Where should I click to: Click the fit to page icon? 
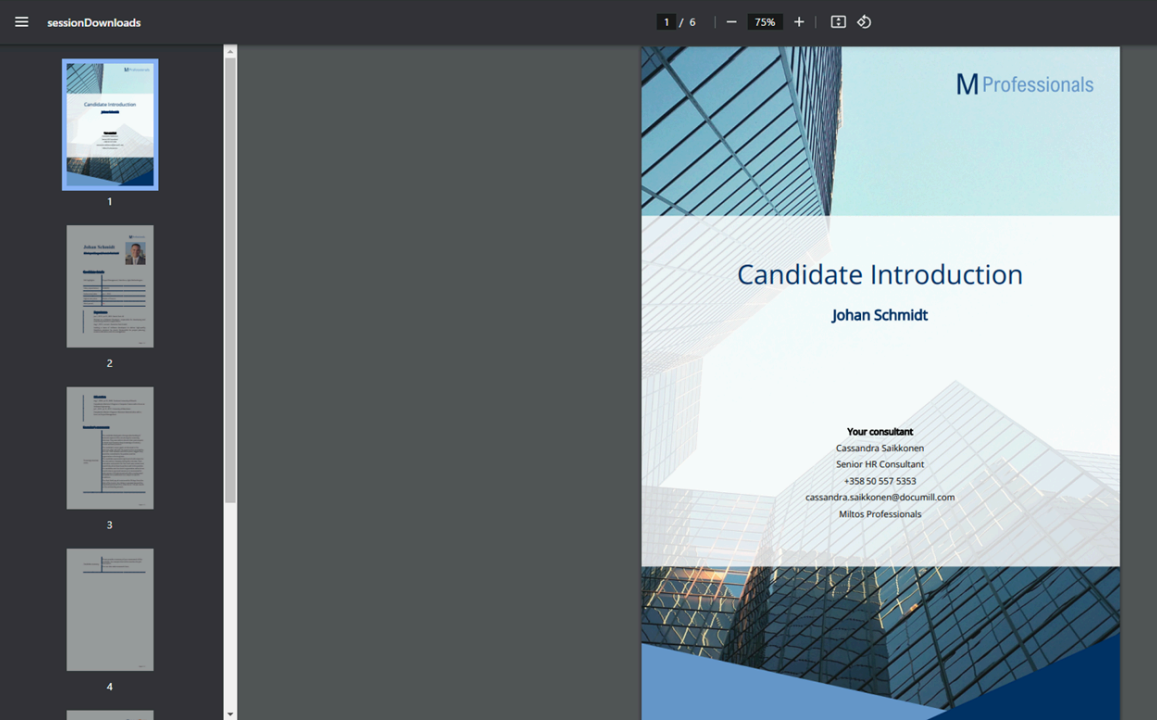(x=838, y=22)
